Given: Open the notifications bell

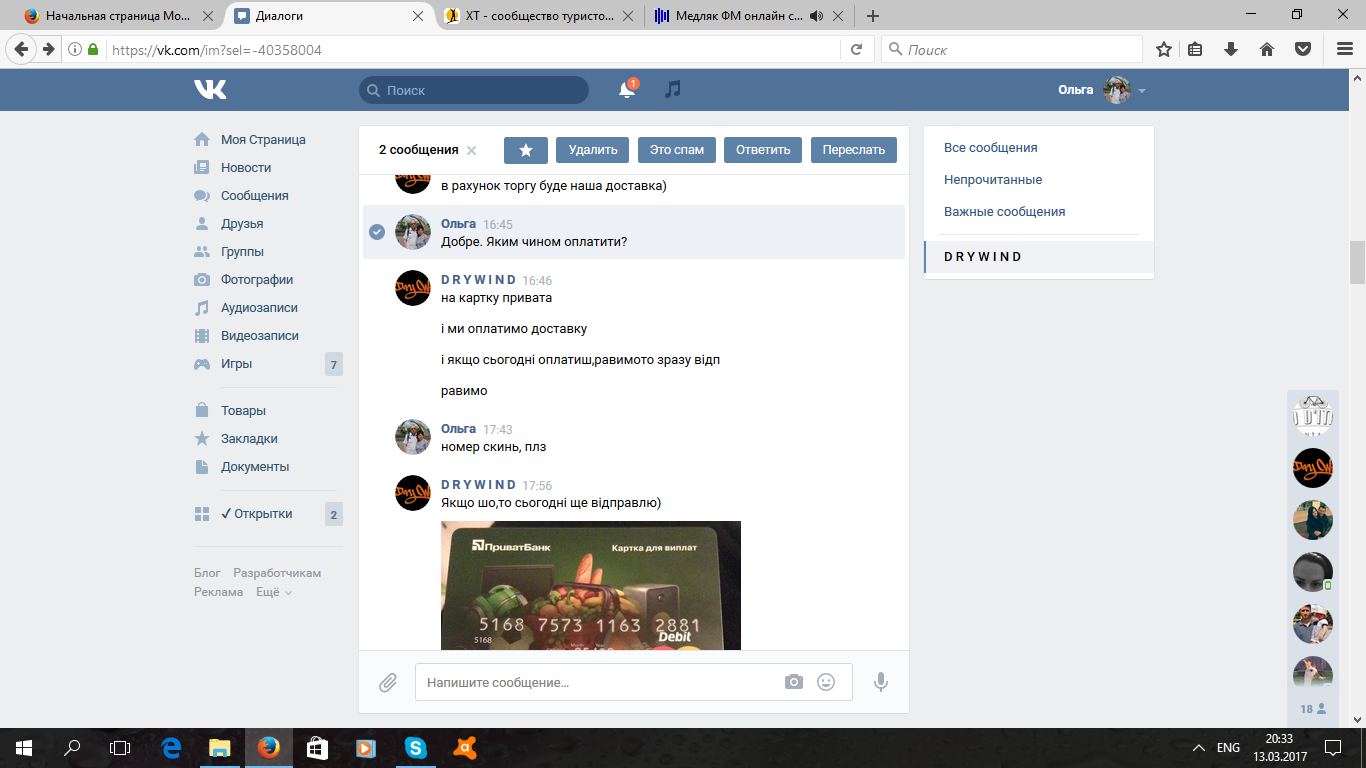Looking at the screenshot, I should (x=627, y=90).
